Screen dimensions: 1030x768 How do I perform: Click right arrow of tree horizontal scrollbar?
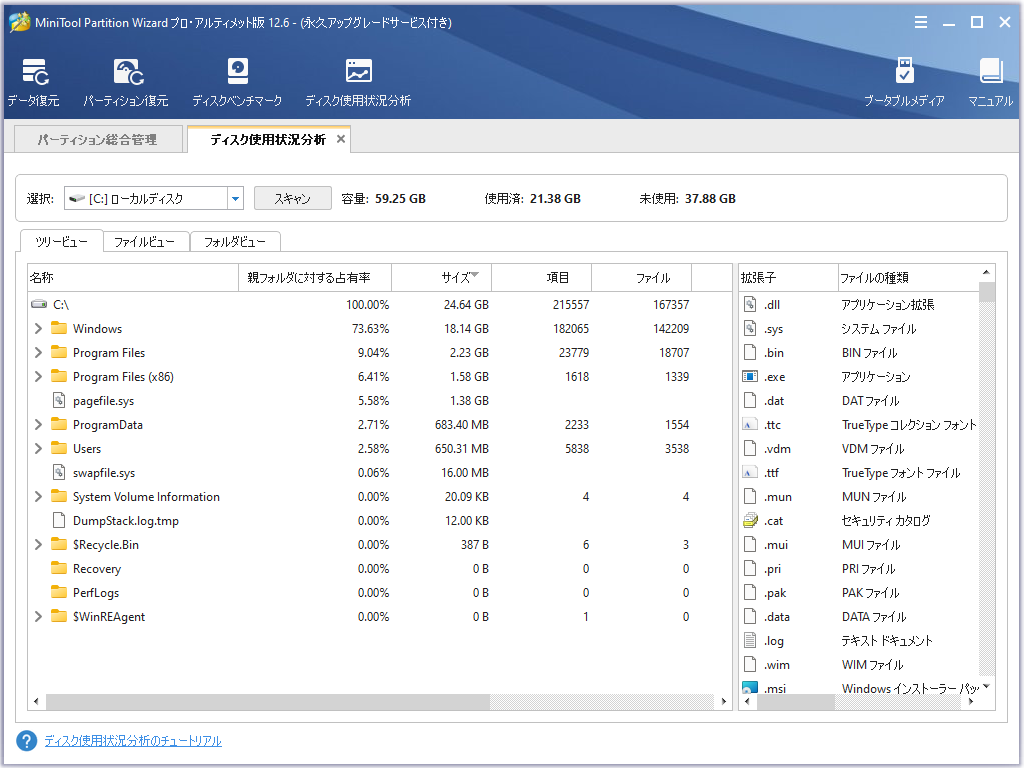[723, 702]
